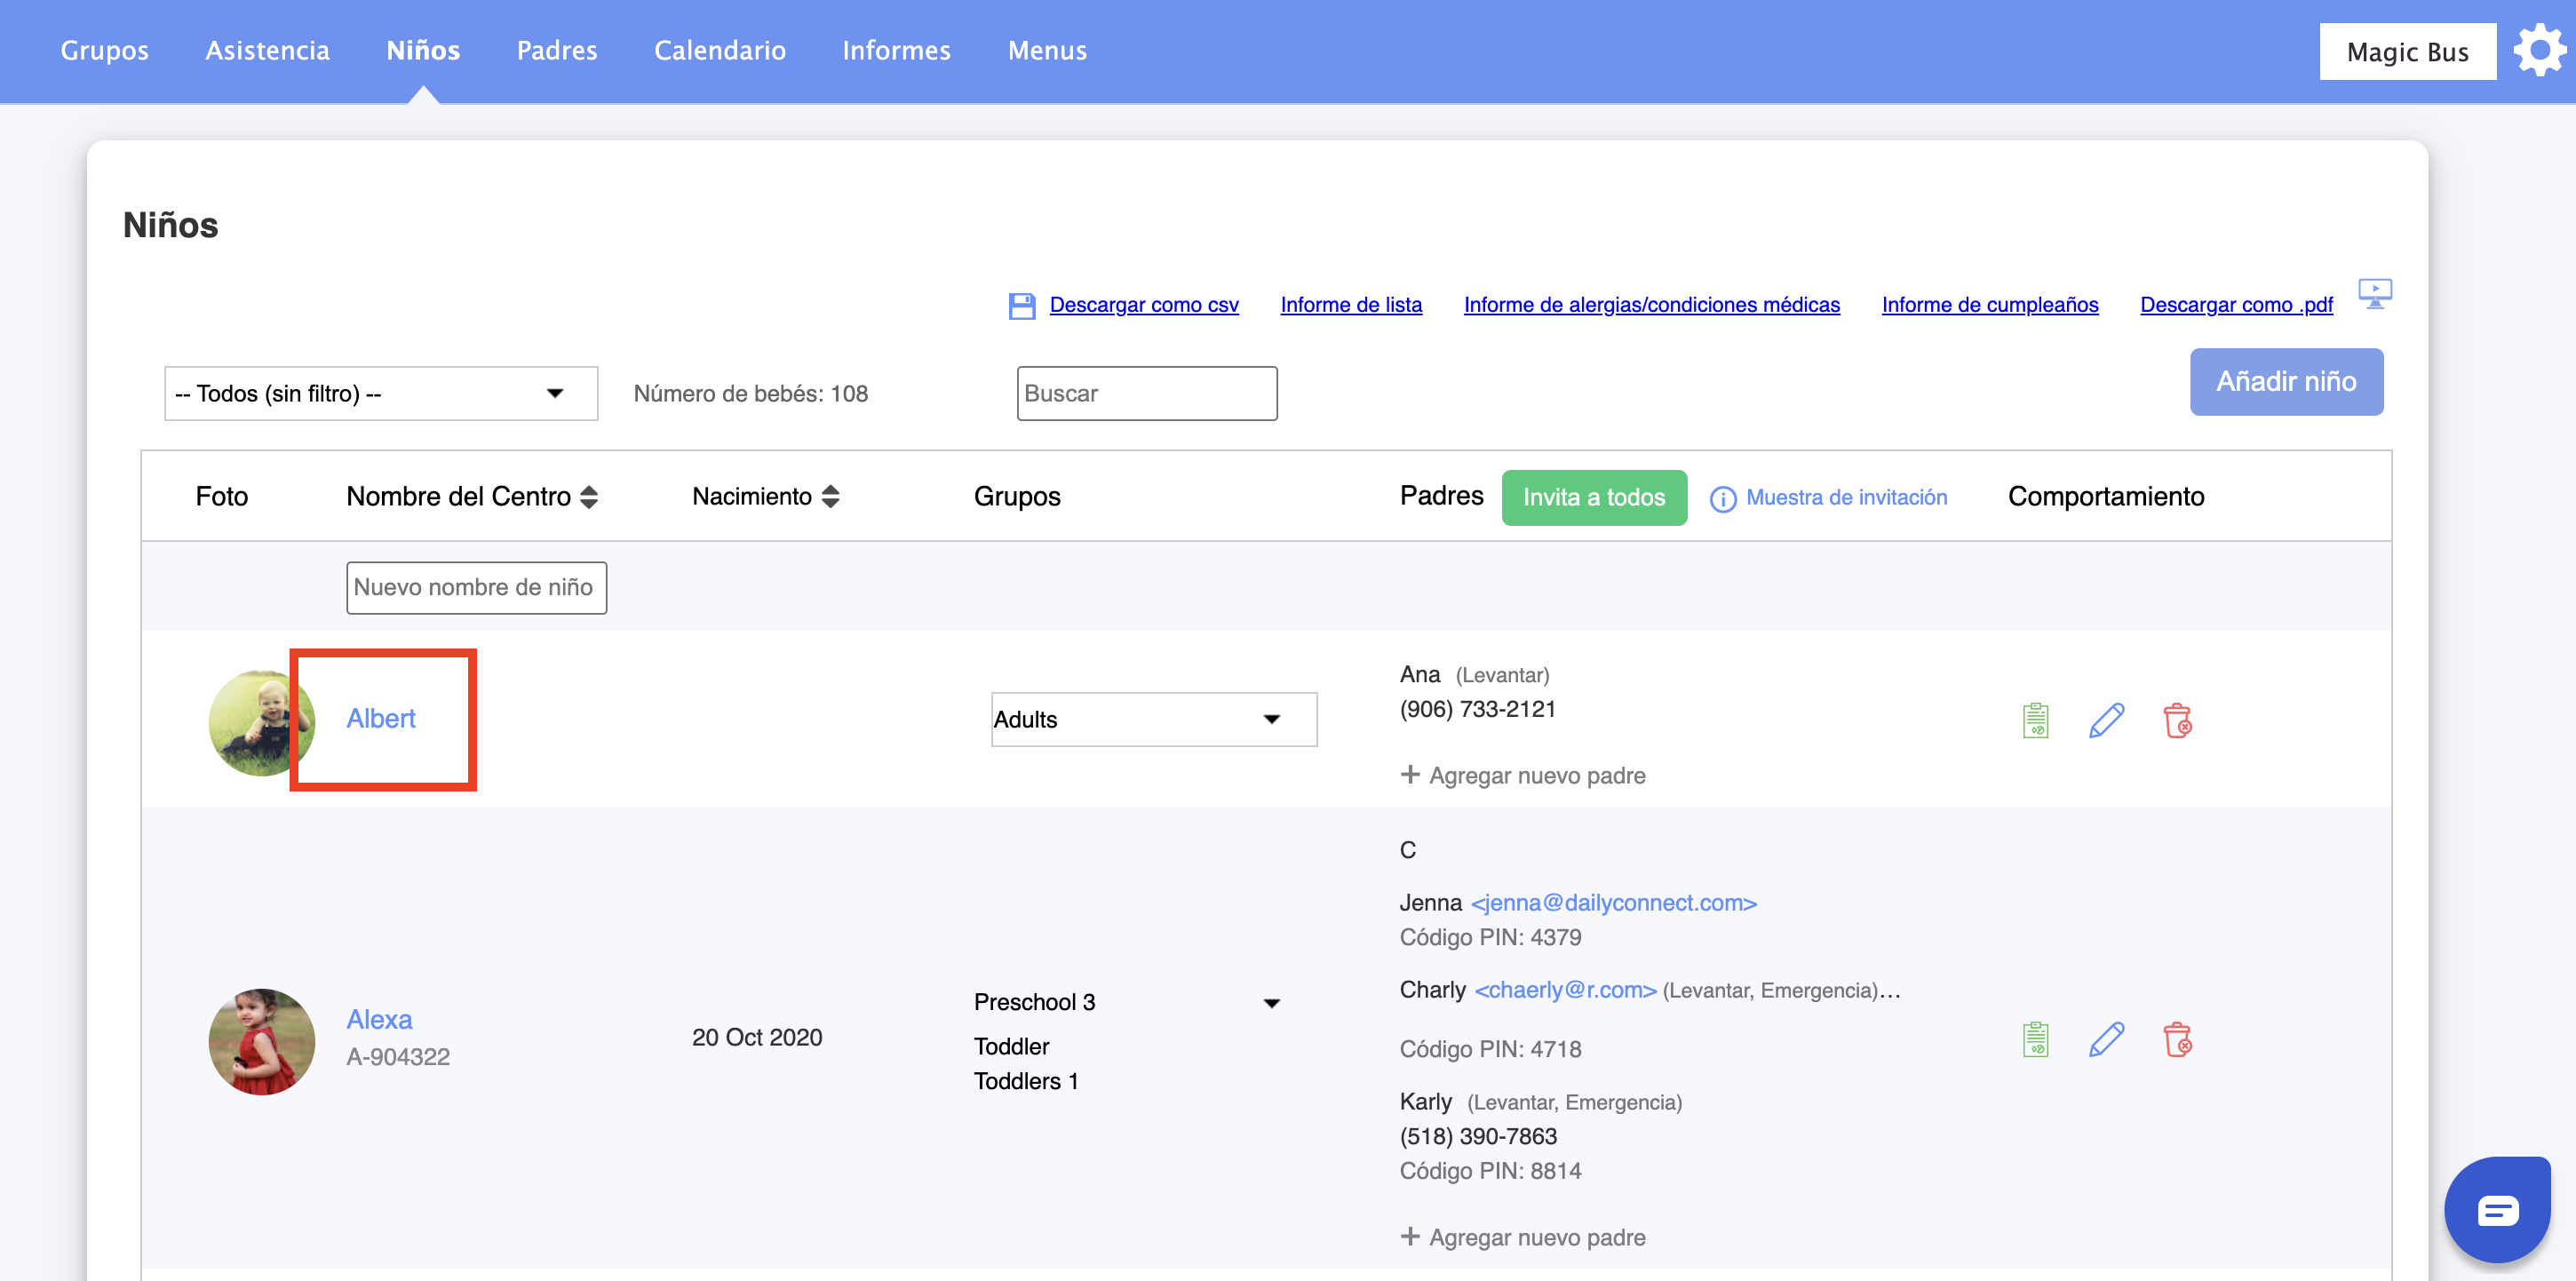The width and height of the screenshot is (2576, 1281).
Task: Switch to the Asistencia tab
Action: click(267, 50)
